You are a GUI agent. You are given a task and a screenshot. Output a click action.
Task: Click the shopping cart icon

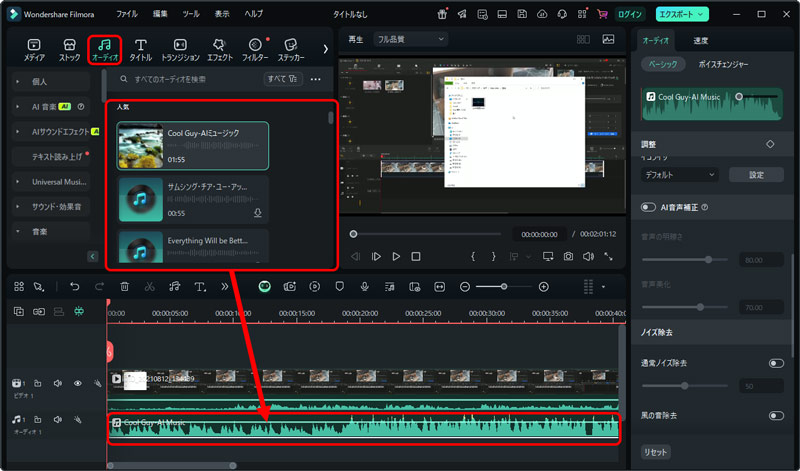[x=602, y=14]
